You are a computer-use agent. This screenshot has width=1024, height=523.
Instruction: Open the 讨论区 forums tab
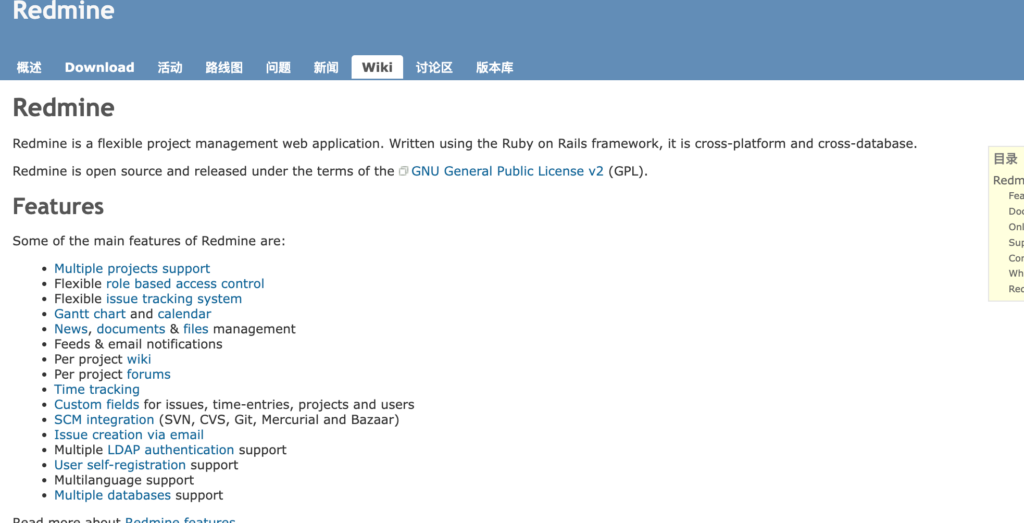(434, 68)
